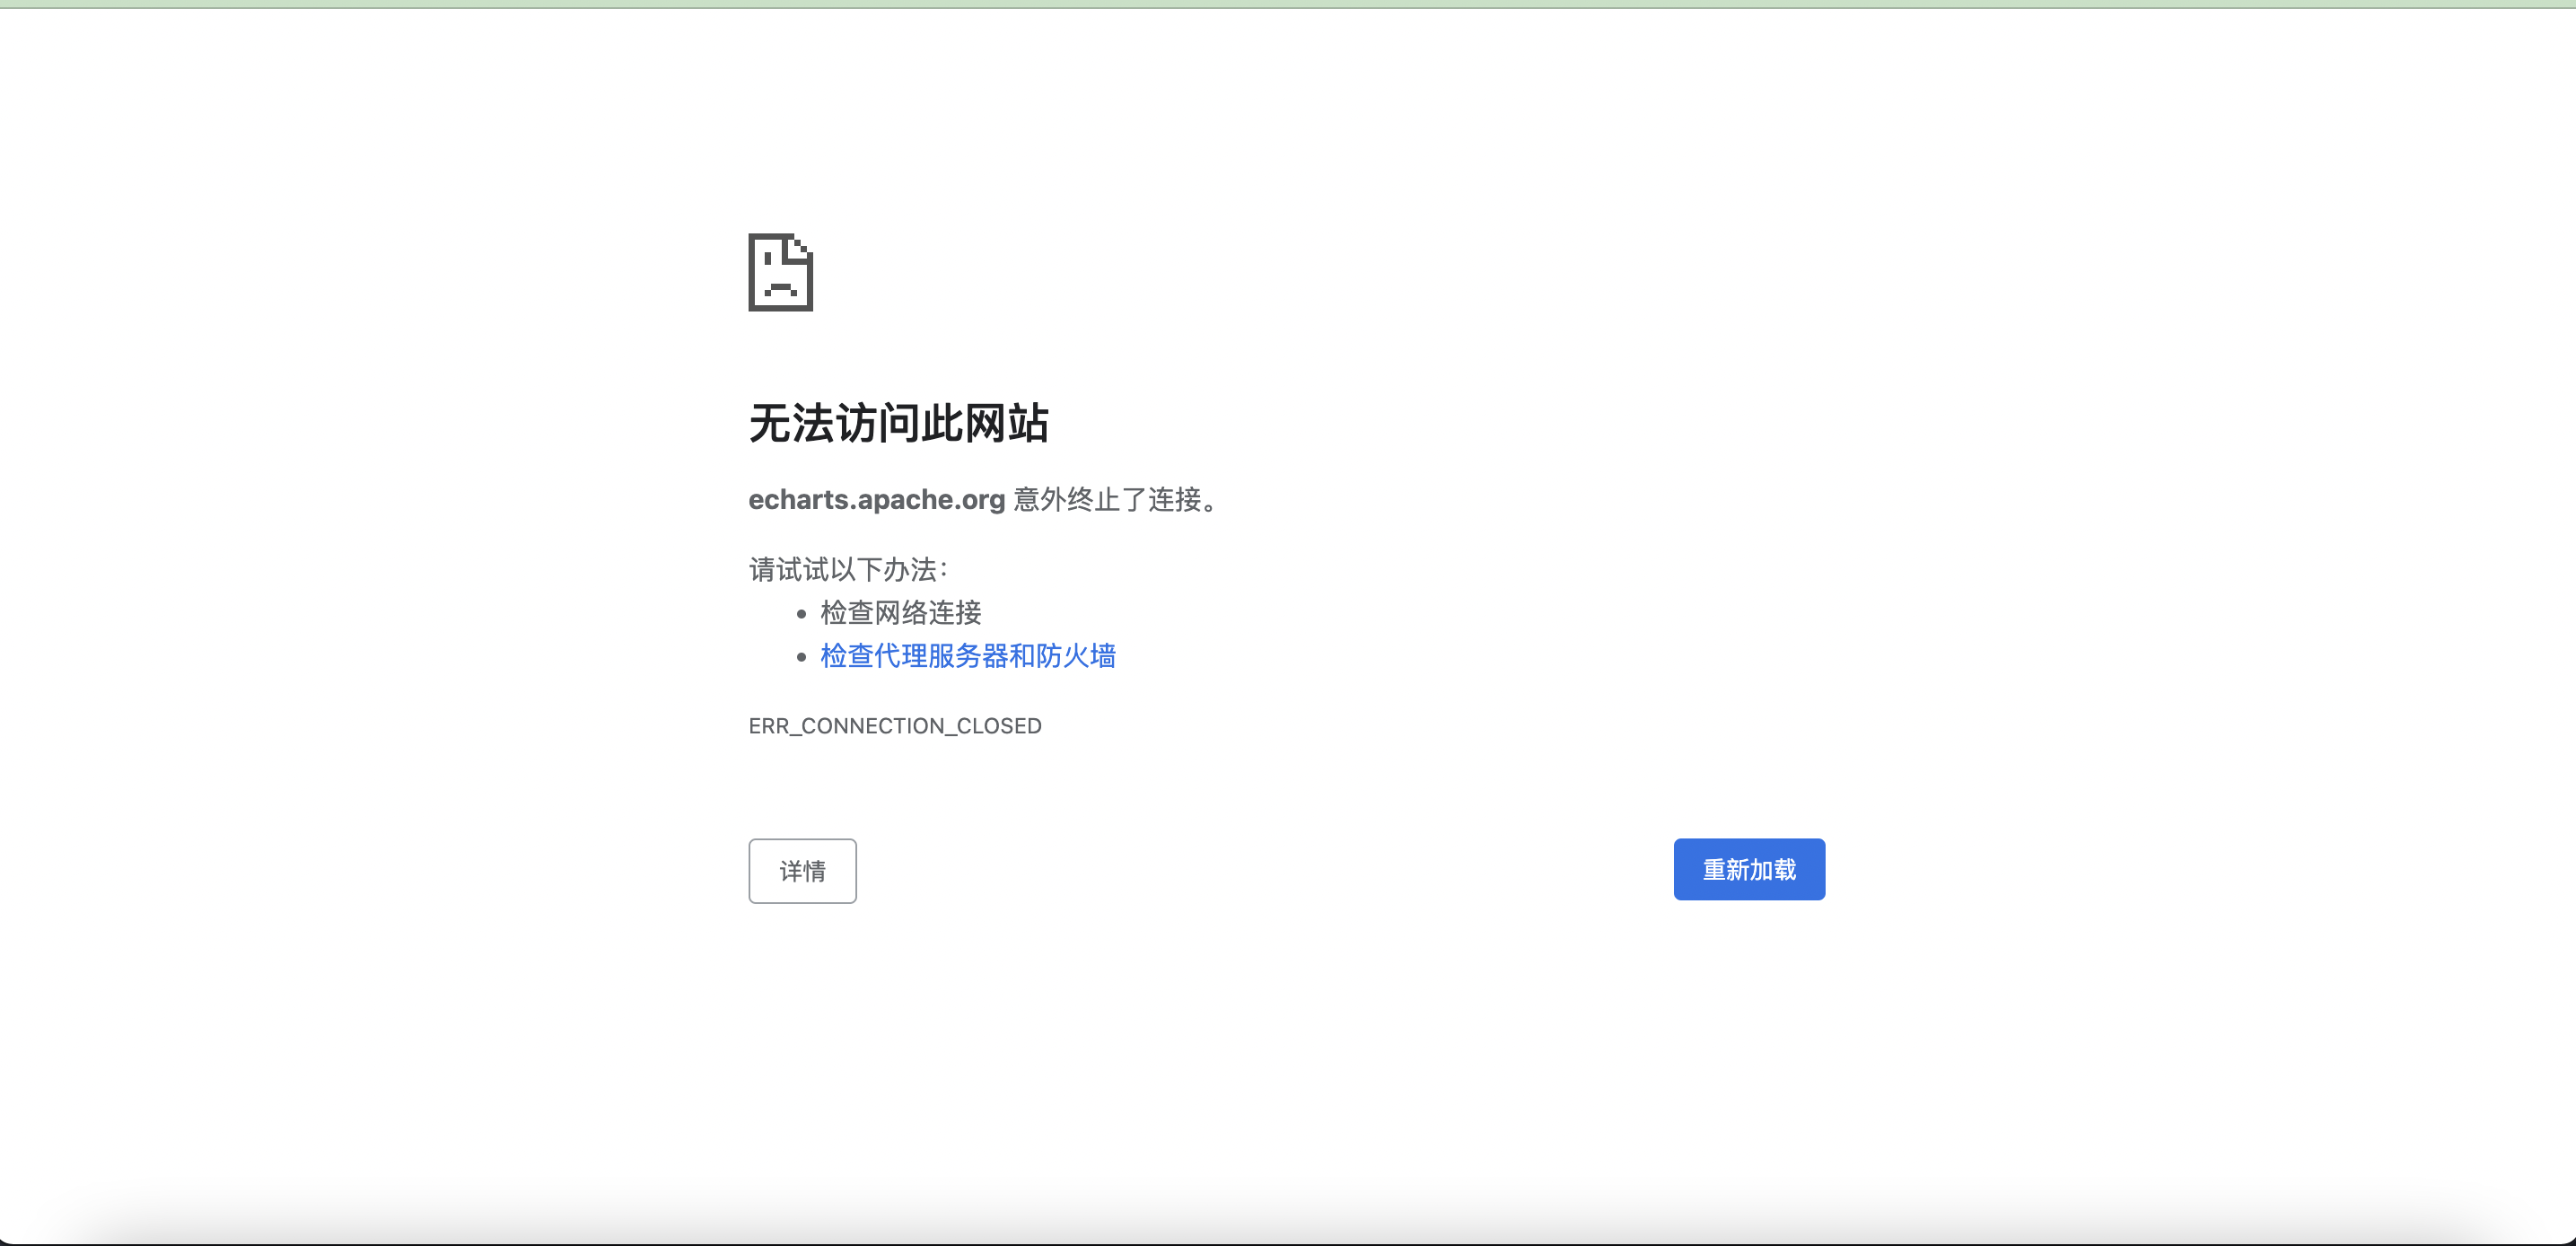Click the torn bottom edge of the document icon
The height and width of the screenshot is (1246, 2576).
click(x=781, y=312)
